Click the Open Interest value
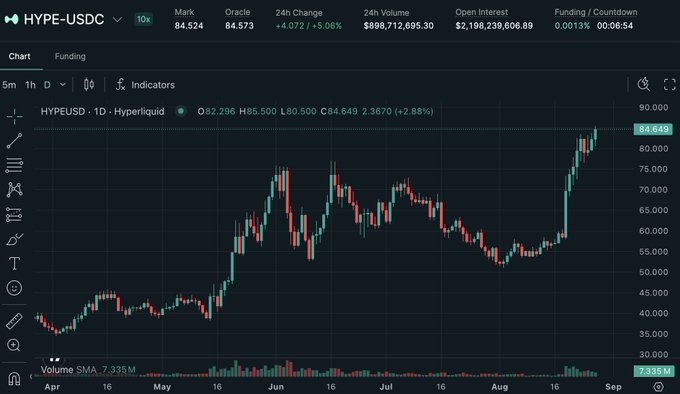The width and height of the screenshot is (680, 394). tap(494, 26)
